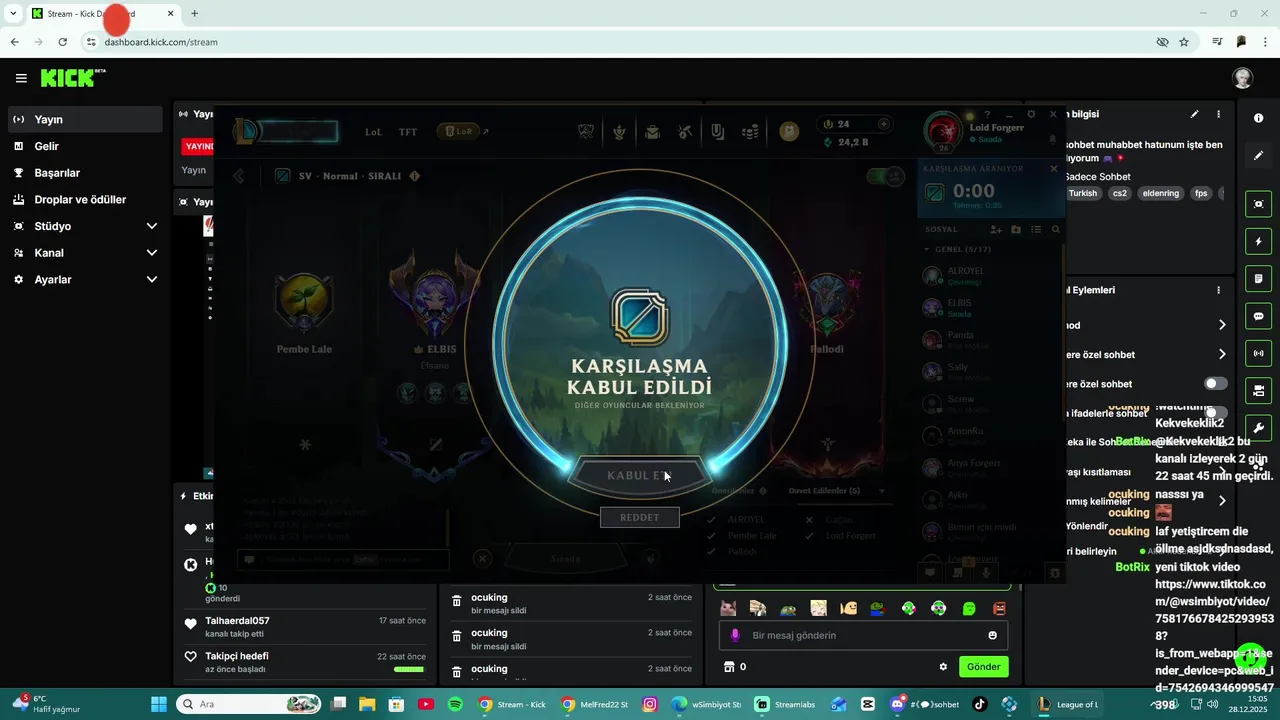Open stream info three-dot menu
The height and width of the screenshot is (720, 1280).
pos(1218,115)
